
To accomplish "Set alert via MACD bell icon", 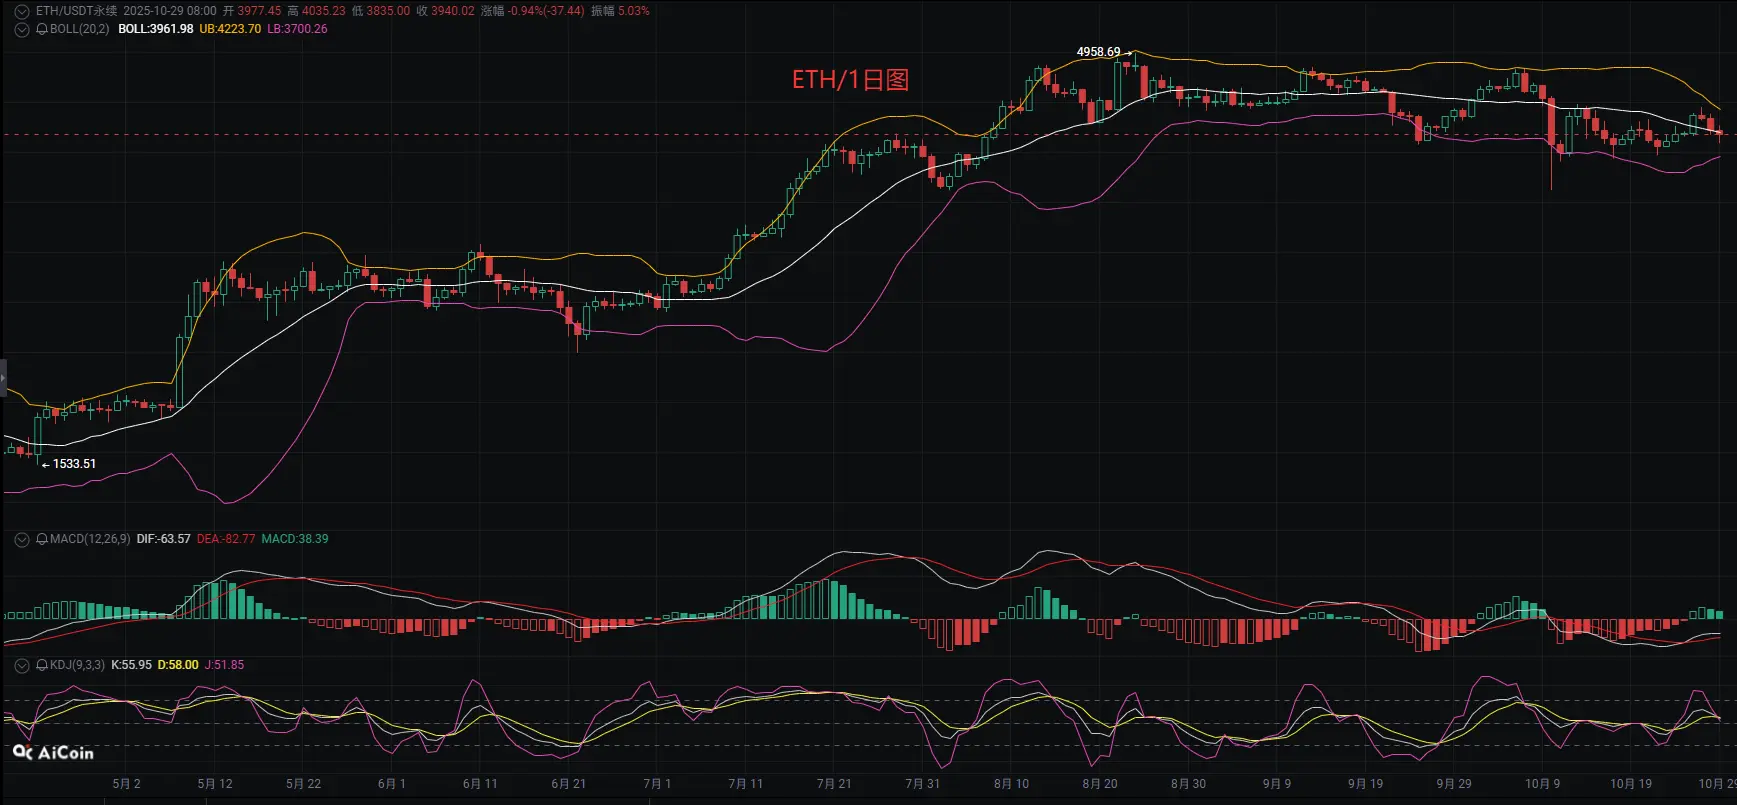I will point(42,539).
